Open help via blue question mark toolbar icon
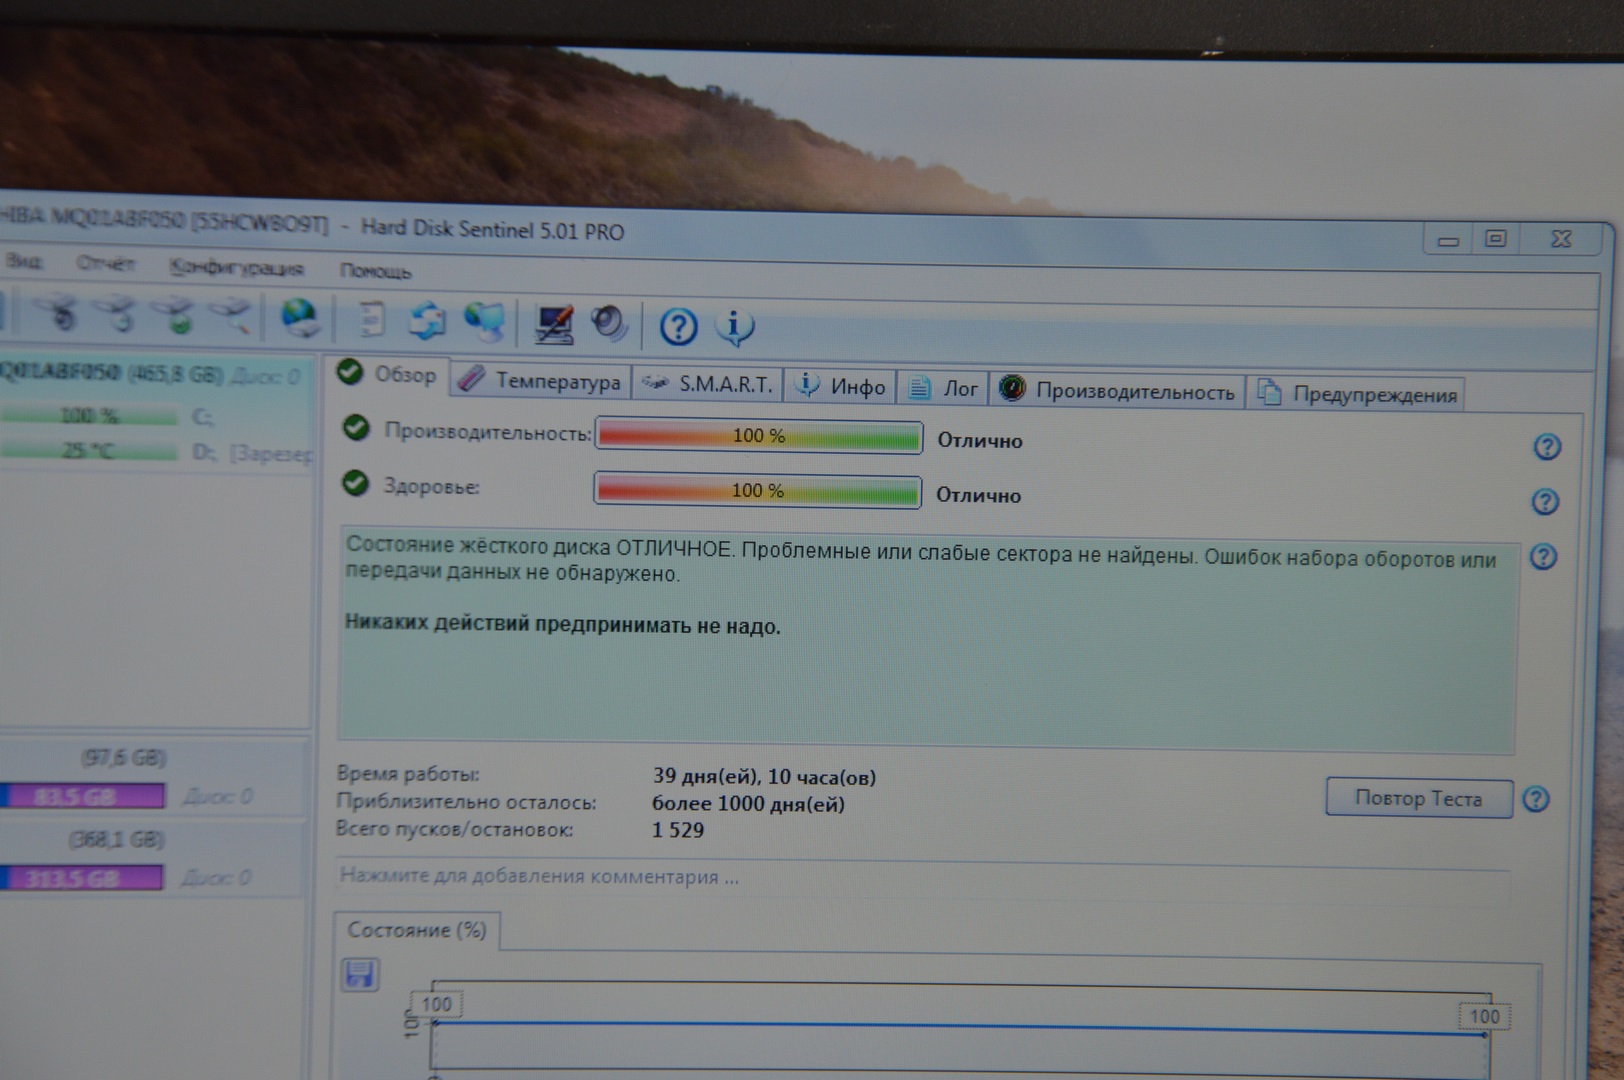The height and width of the screenshot is (1080, 1624). [x=678, y=327]
